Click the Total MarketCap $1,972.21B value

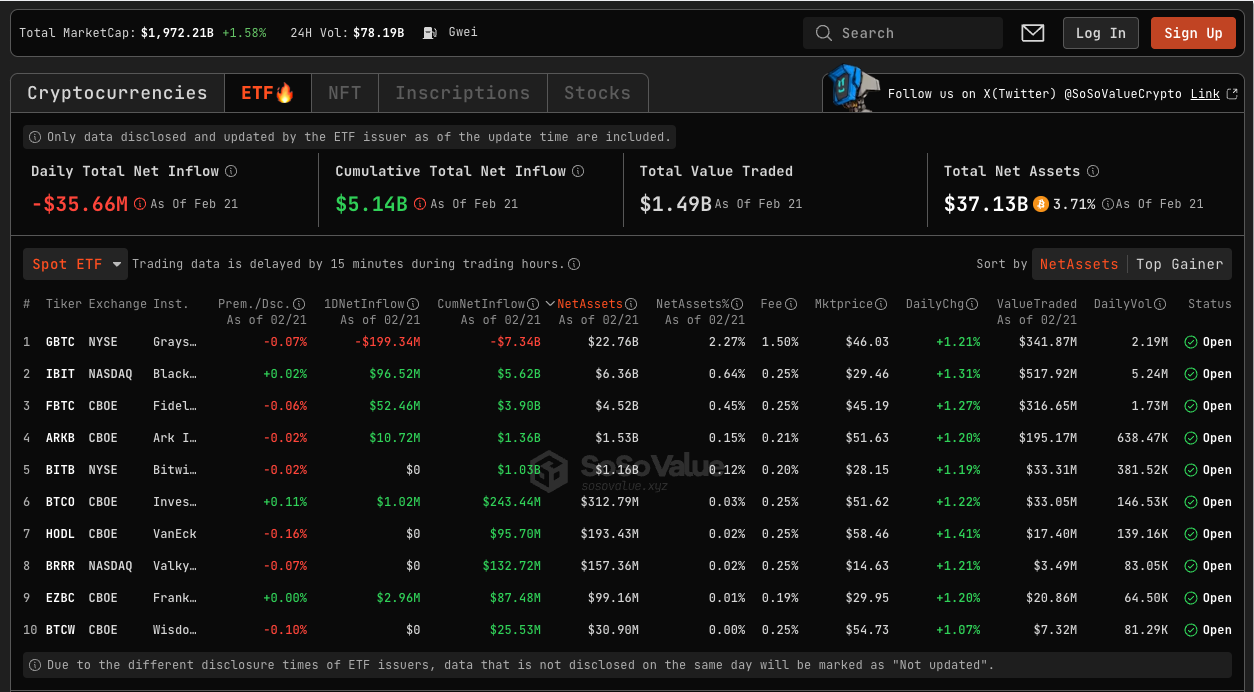[177, 33]
